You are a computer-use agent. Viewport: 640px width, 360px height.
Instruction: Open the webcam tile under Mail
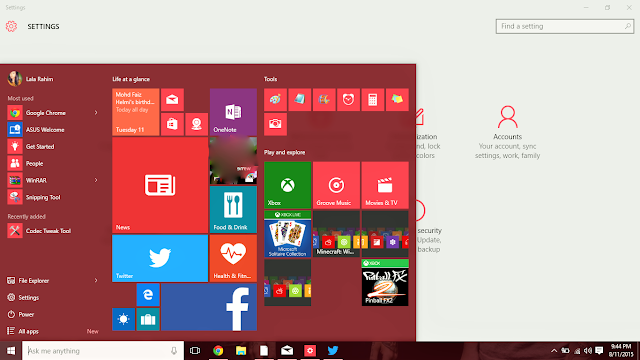click(x=196, y=124)
